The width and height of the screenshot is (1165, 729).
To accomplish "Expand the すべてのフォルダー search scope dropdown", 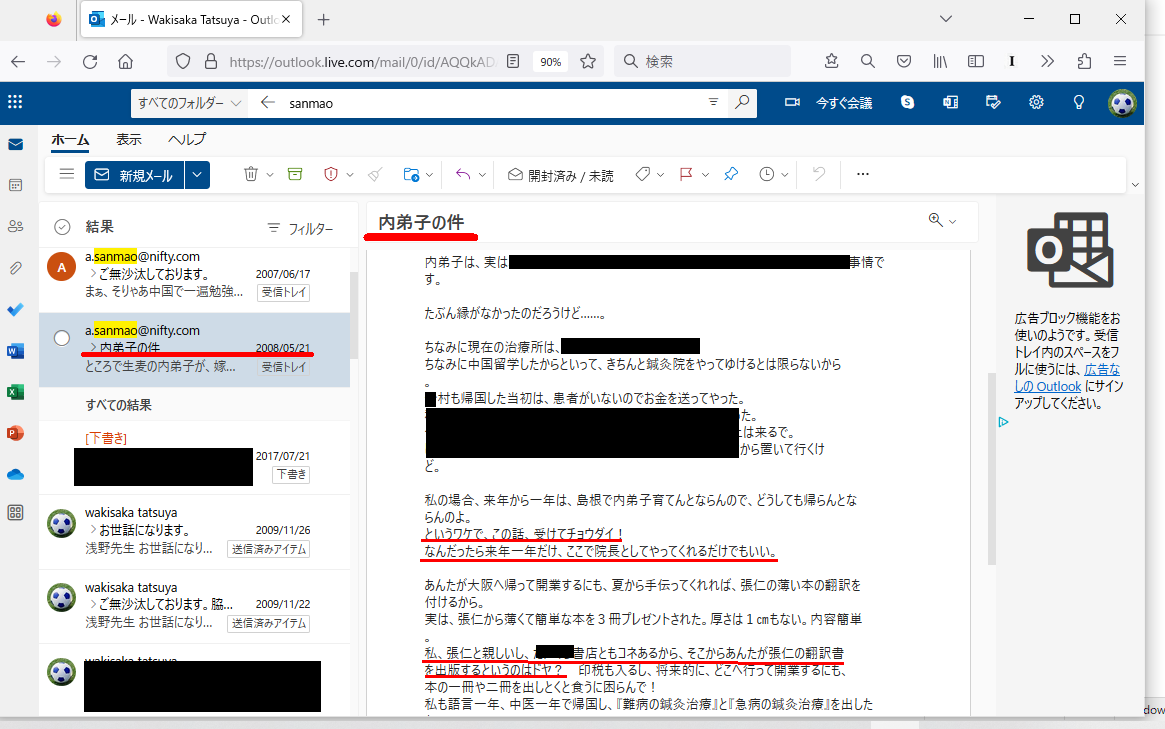I will point(190,103).
